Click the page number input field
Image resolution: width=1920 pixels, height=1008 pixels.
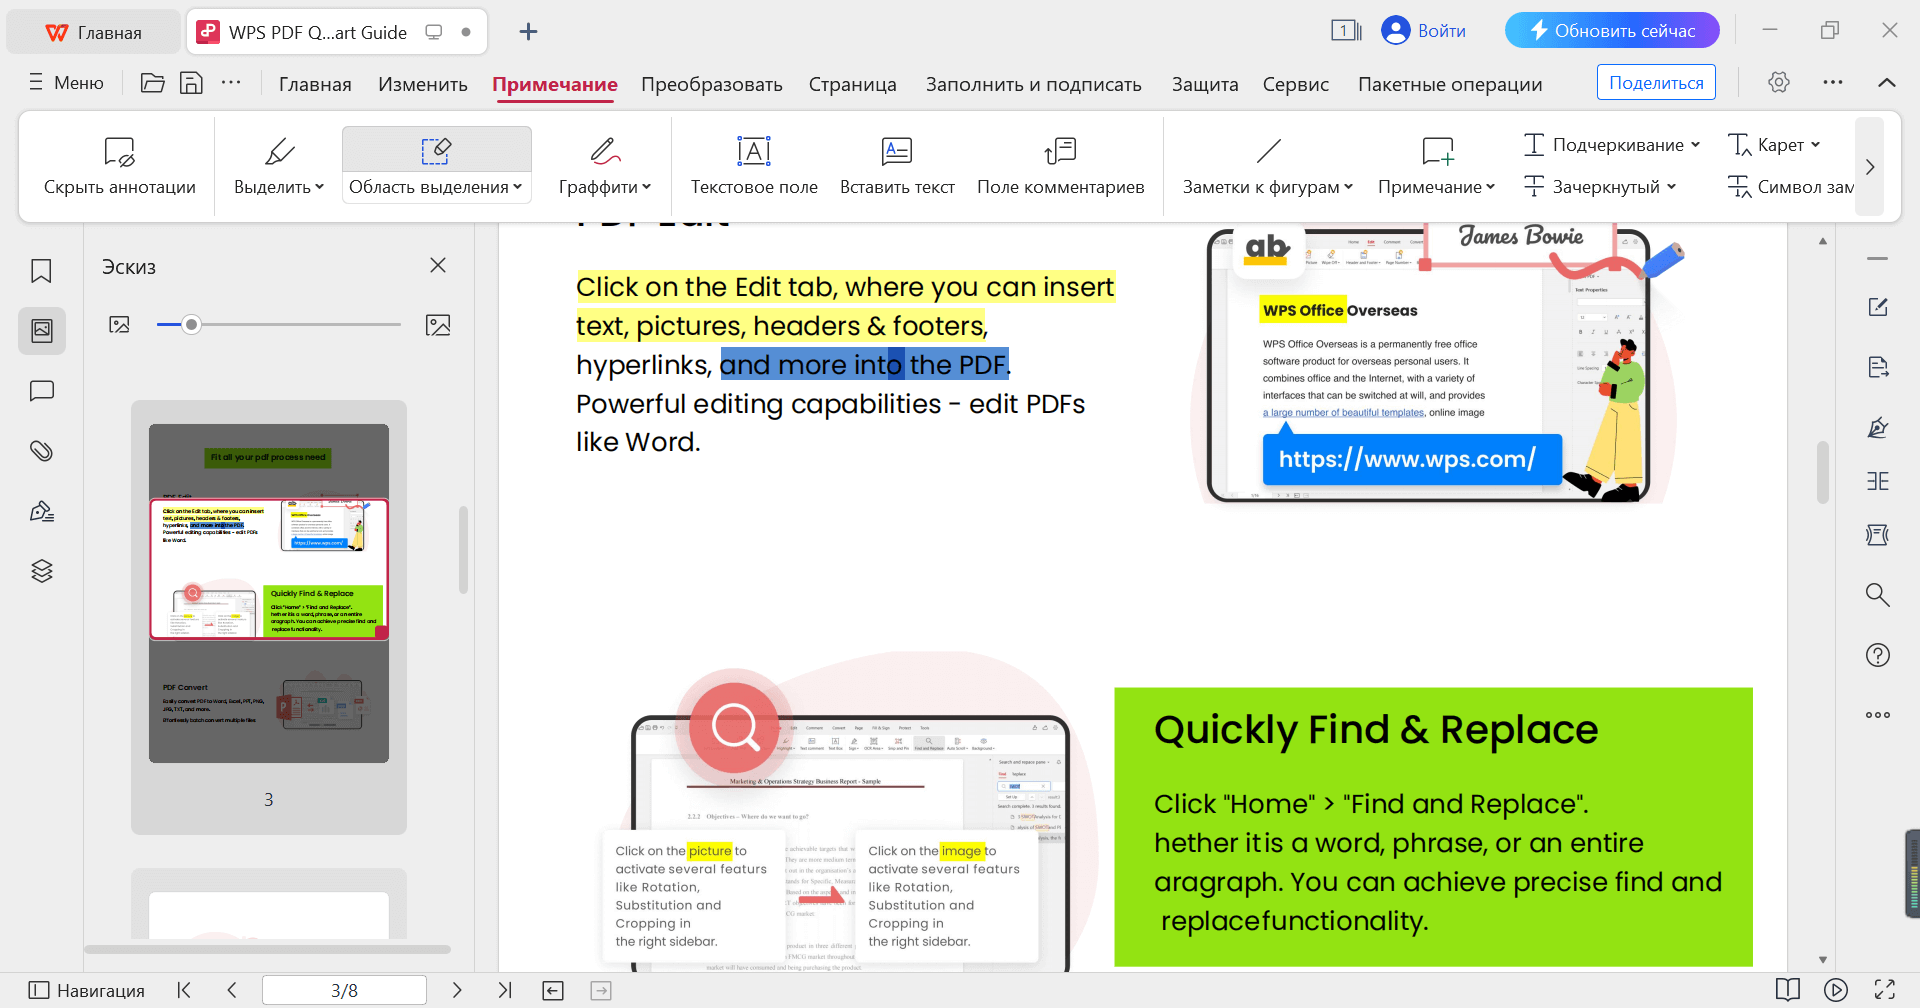pyautogui.click(x=344, y=990)
